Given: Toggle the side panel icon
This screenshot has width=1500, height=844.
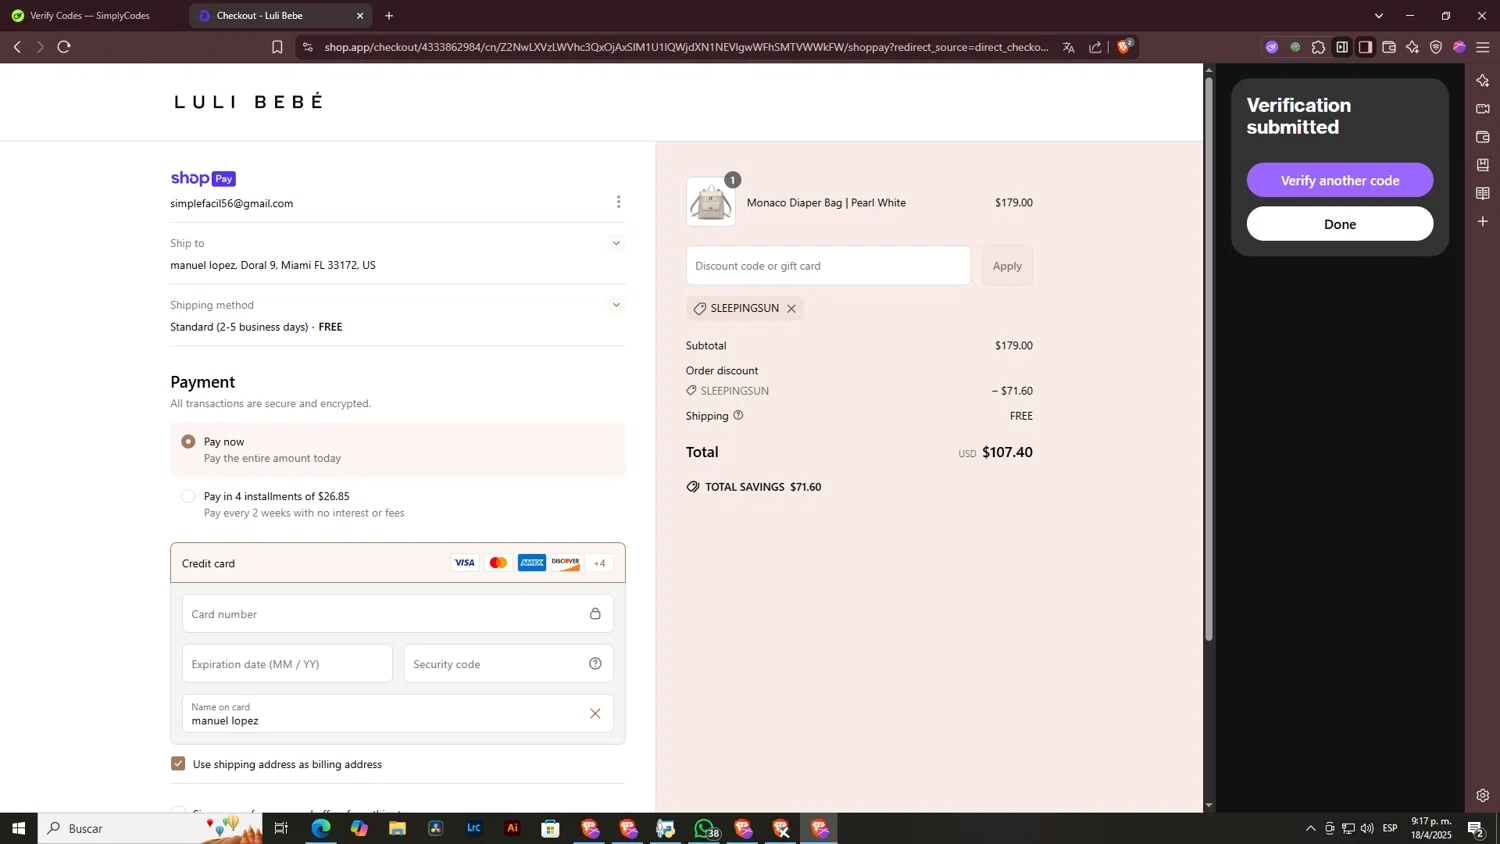Looking at the screenshot, I should [1342, 47].
